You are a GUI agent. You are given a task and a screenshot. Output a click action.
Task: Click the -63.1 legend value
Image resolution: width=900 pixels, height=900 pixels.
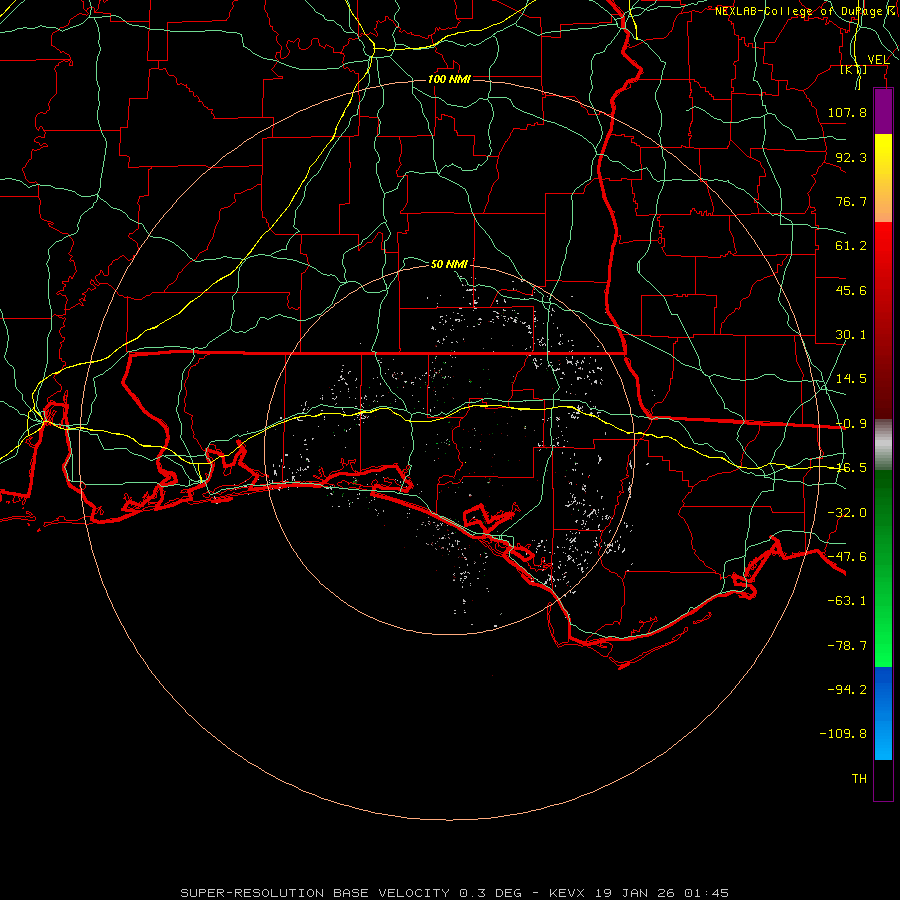point(847,601)
